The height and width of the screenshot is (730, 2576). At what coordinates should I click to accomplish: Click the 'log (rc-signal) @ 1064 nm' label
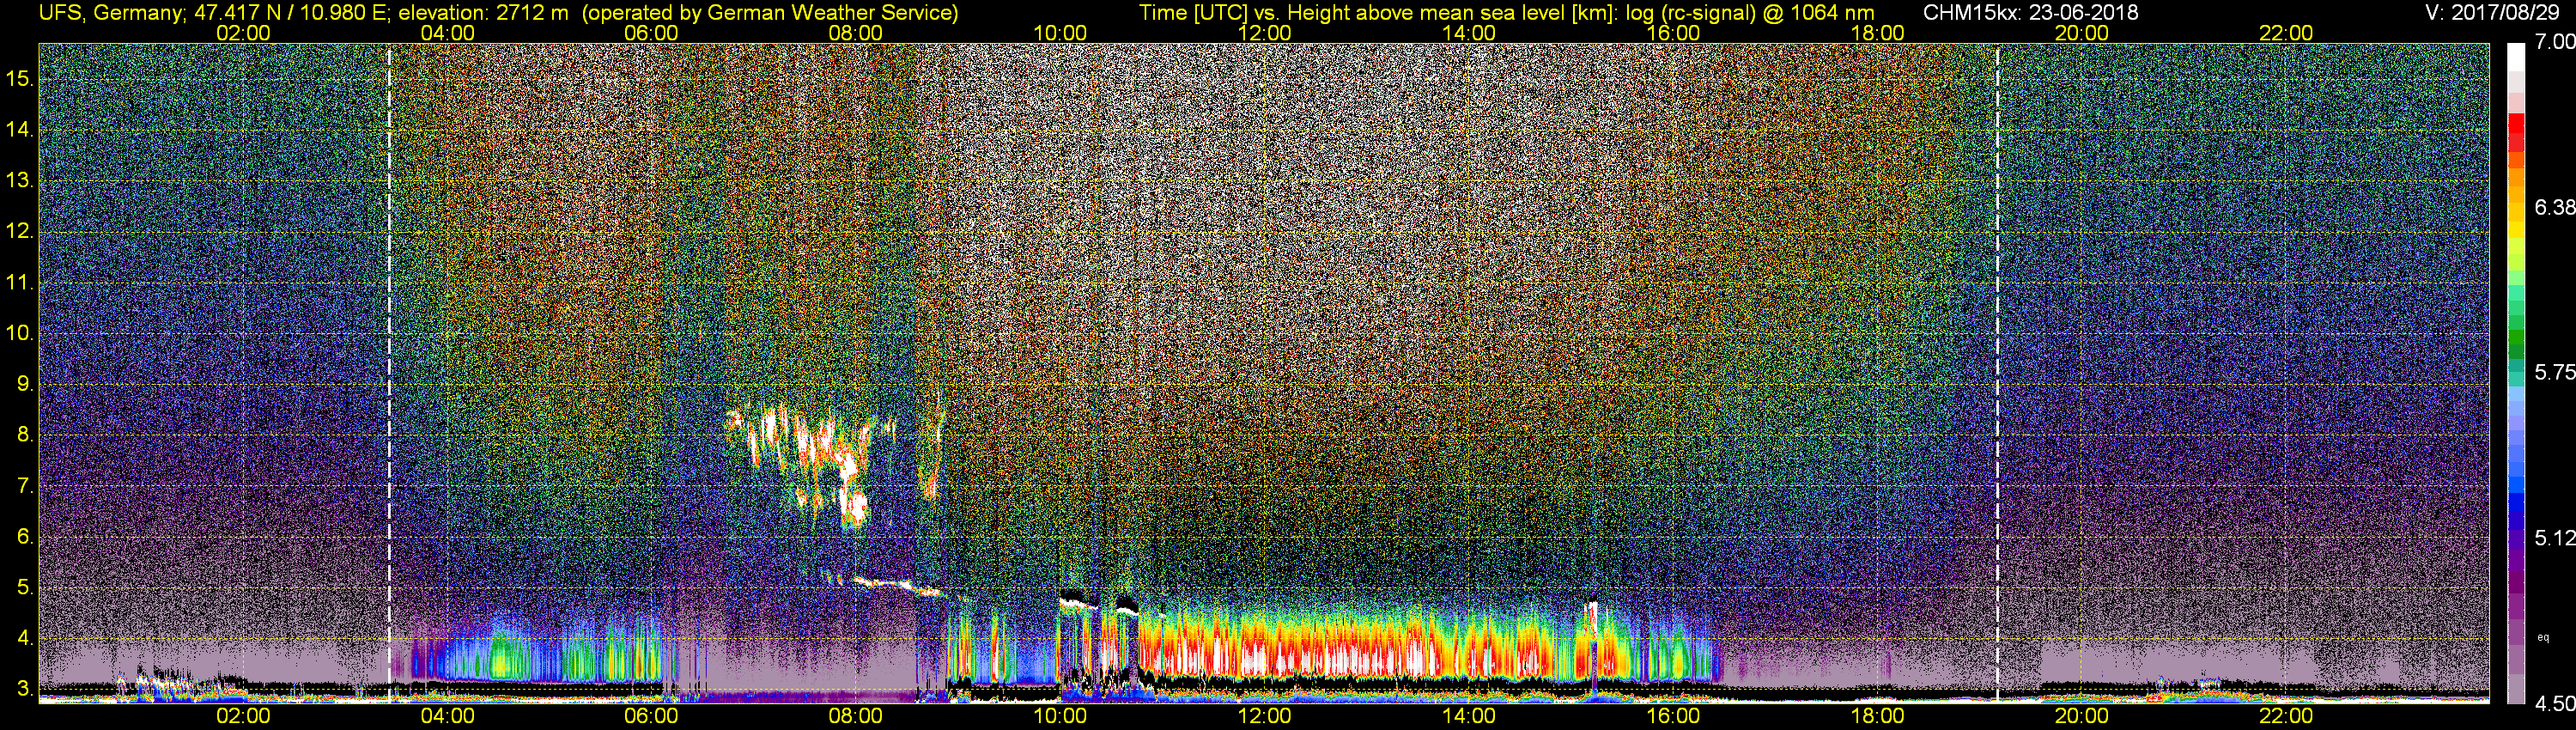tap(1750, 13)
